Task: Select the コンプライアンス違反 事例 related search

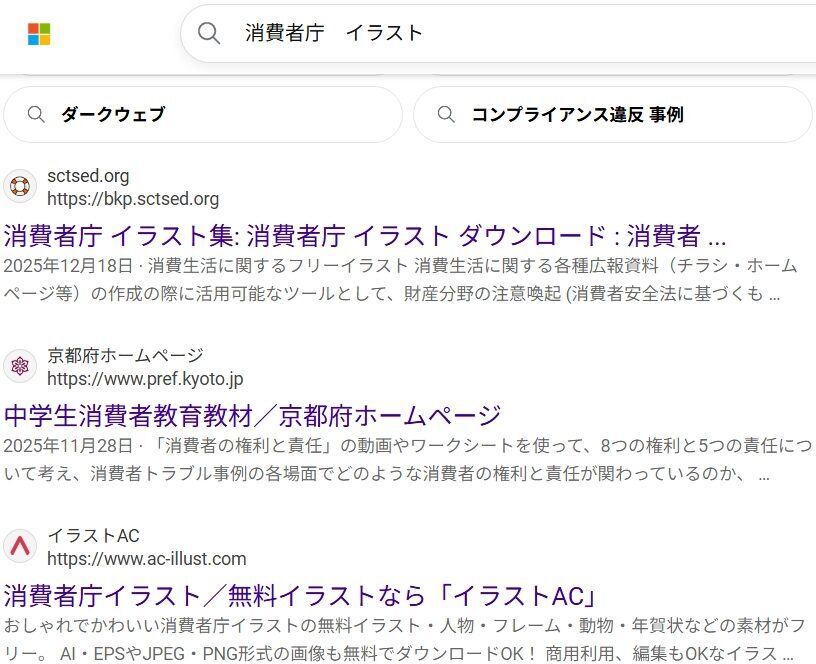Action: pyautogui.click(x=613, y=114)
